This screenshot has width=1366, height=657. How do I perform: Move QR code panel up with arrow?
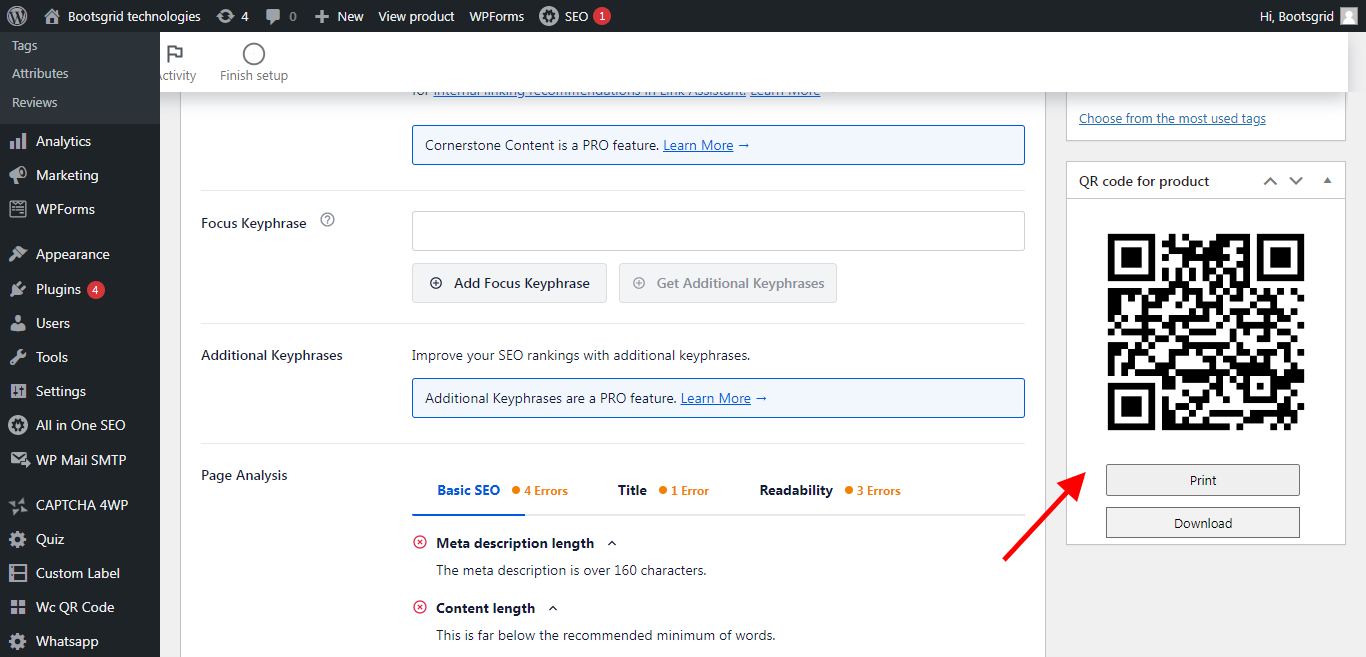point(1270,181)
